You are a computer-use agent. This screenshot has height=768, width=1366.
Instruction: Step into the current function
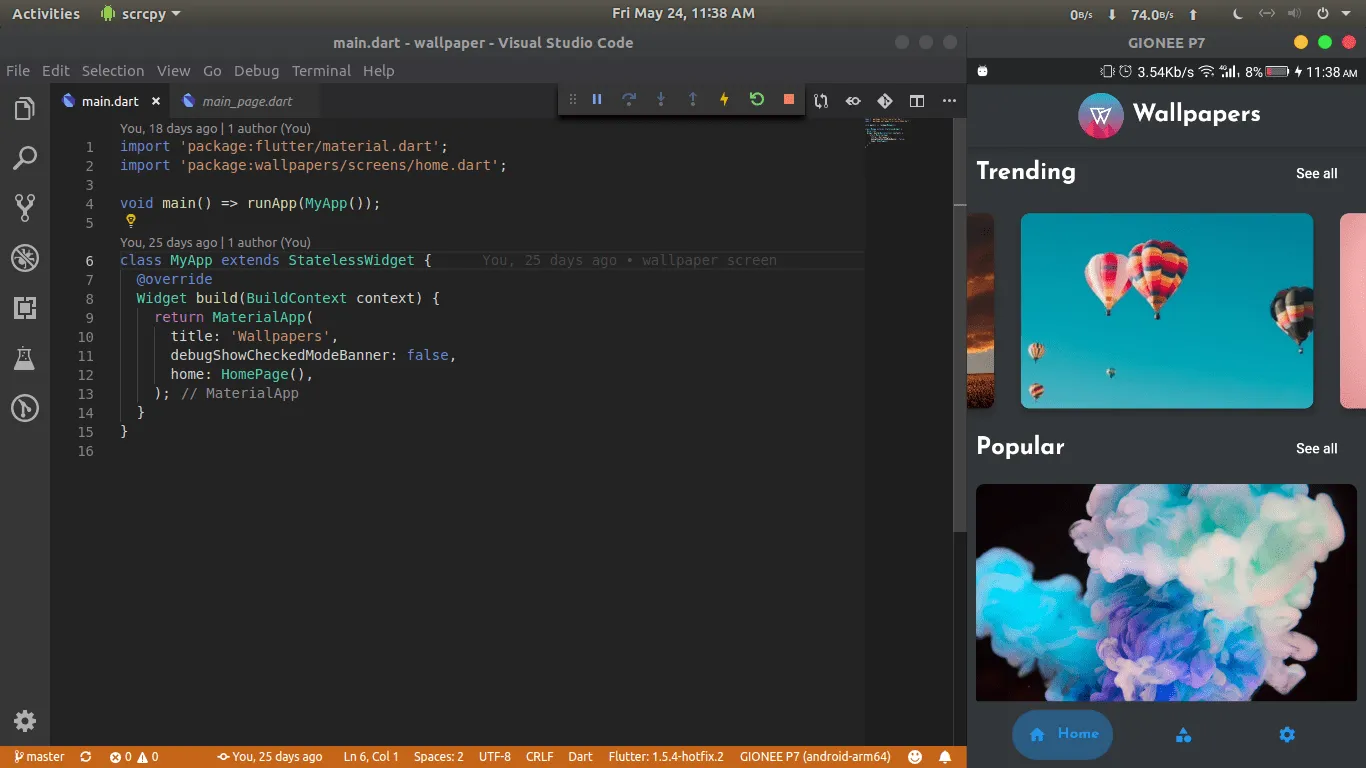point(661,100)
